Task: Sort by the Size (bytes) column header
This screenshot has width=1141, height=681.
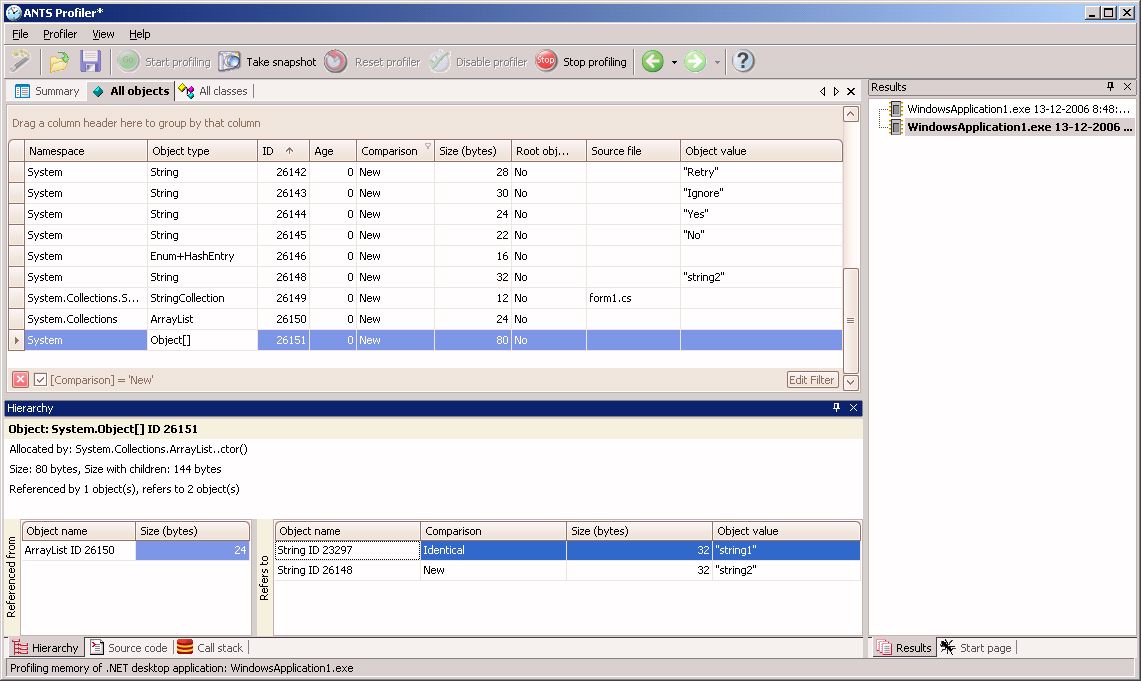Action: [x=468, y=151]
